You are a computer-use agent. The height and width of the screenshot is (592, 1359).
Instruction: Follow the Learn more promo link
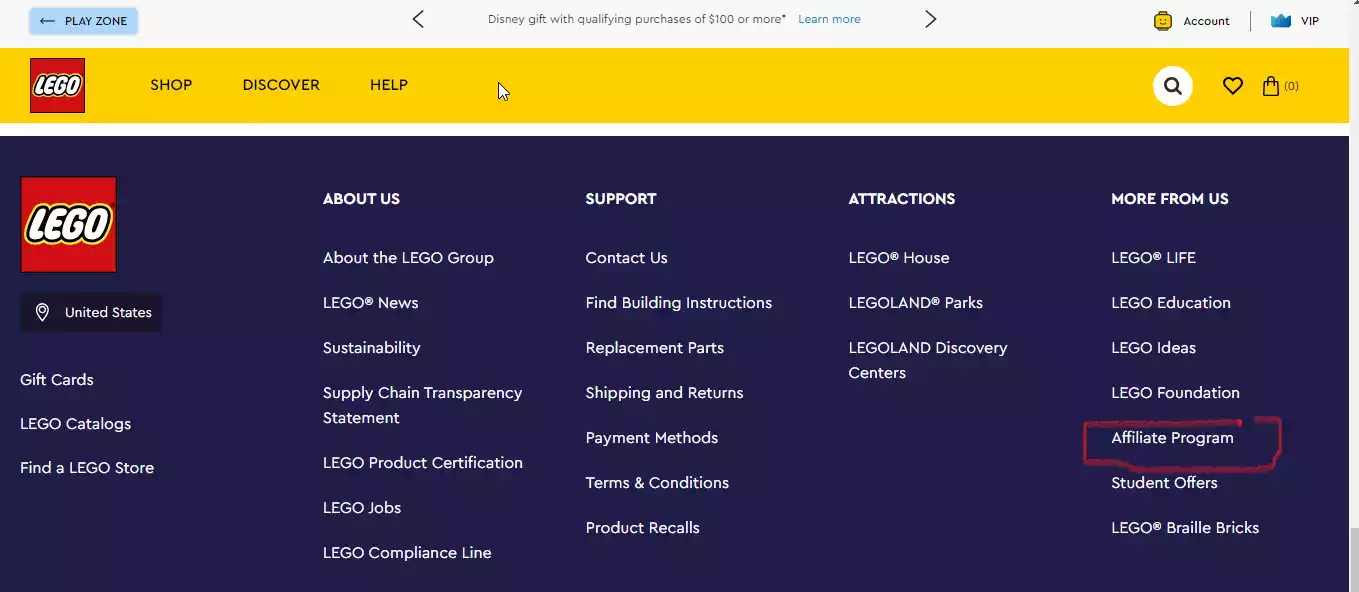829,19
